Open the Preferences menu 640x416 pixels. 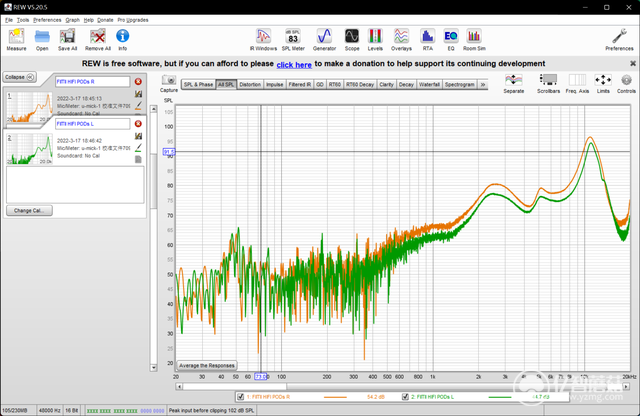tap(47, 20)
